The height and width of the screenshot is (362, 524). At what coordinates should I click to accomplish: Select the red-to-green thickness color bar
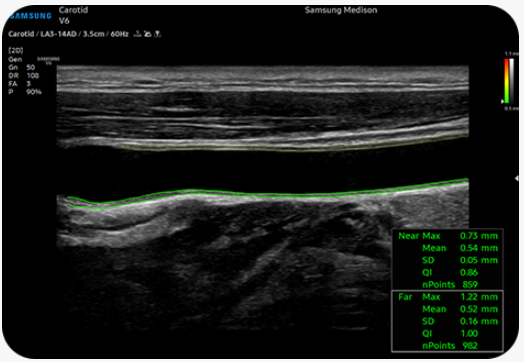pos(507,81)
